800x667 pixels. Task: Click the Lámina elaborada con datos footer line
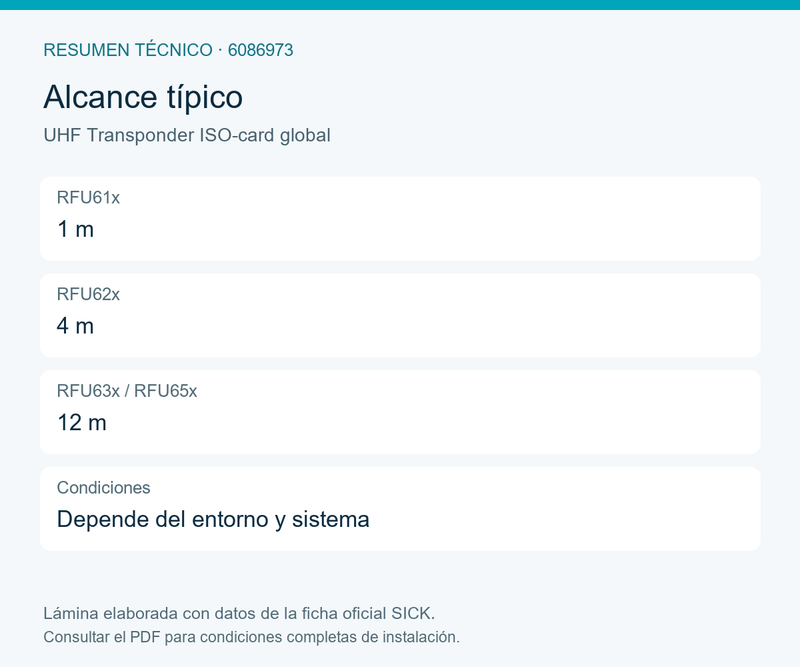coord(239,613)
